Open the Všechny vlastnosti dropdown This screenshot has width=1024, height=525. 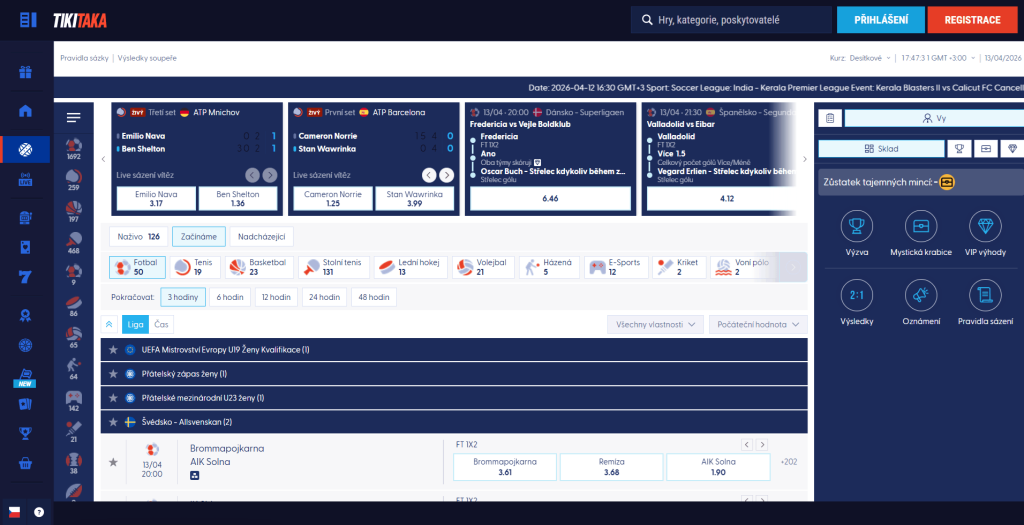pos(655,324)
